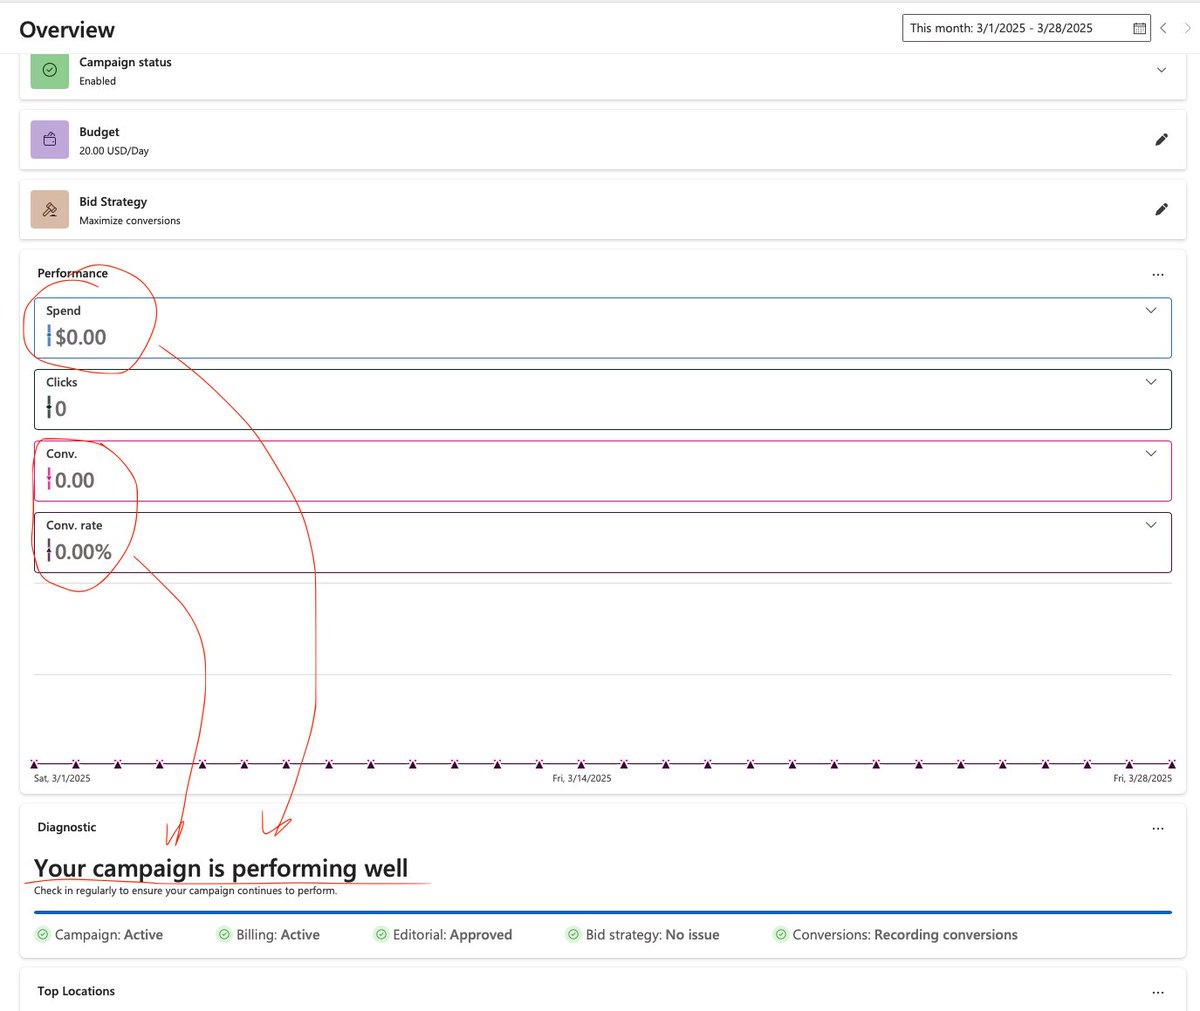Select the Clicks metric card
The height and width of the screenshot is (1011, 1200).
coord(603,399)
